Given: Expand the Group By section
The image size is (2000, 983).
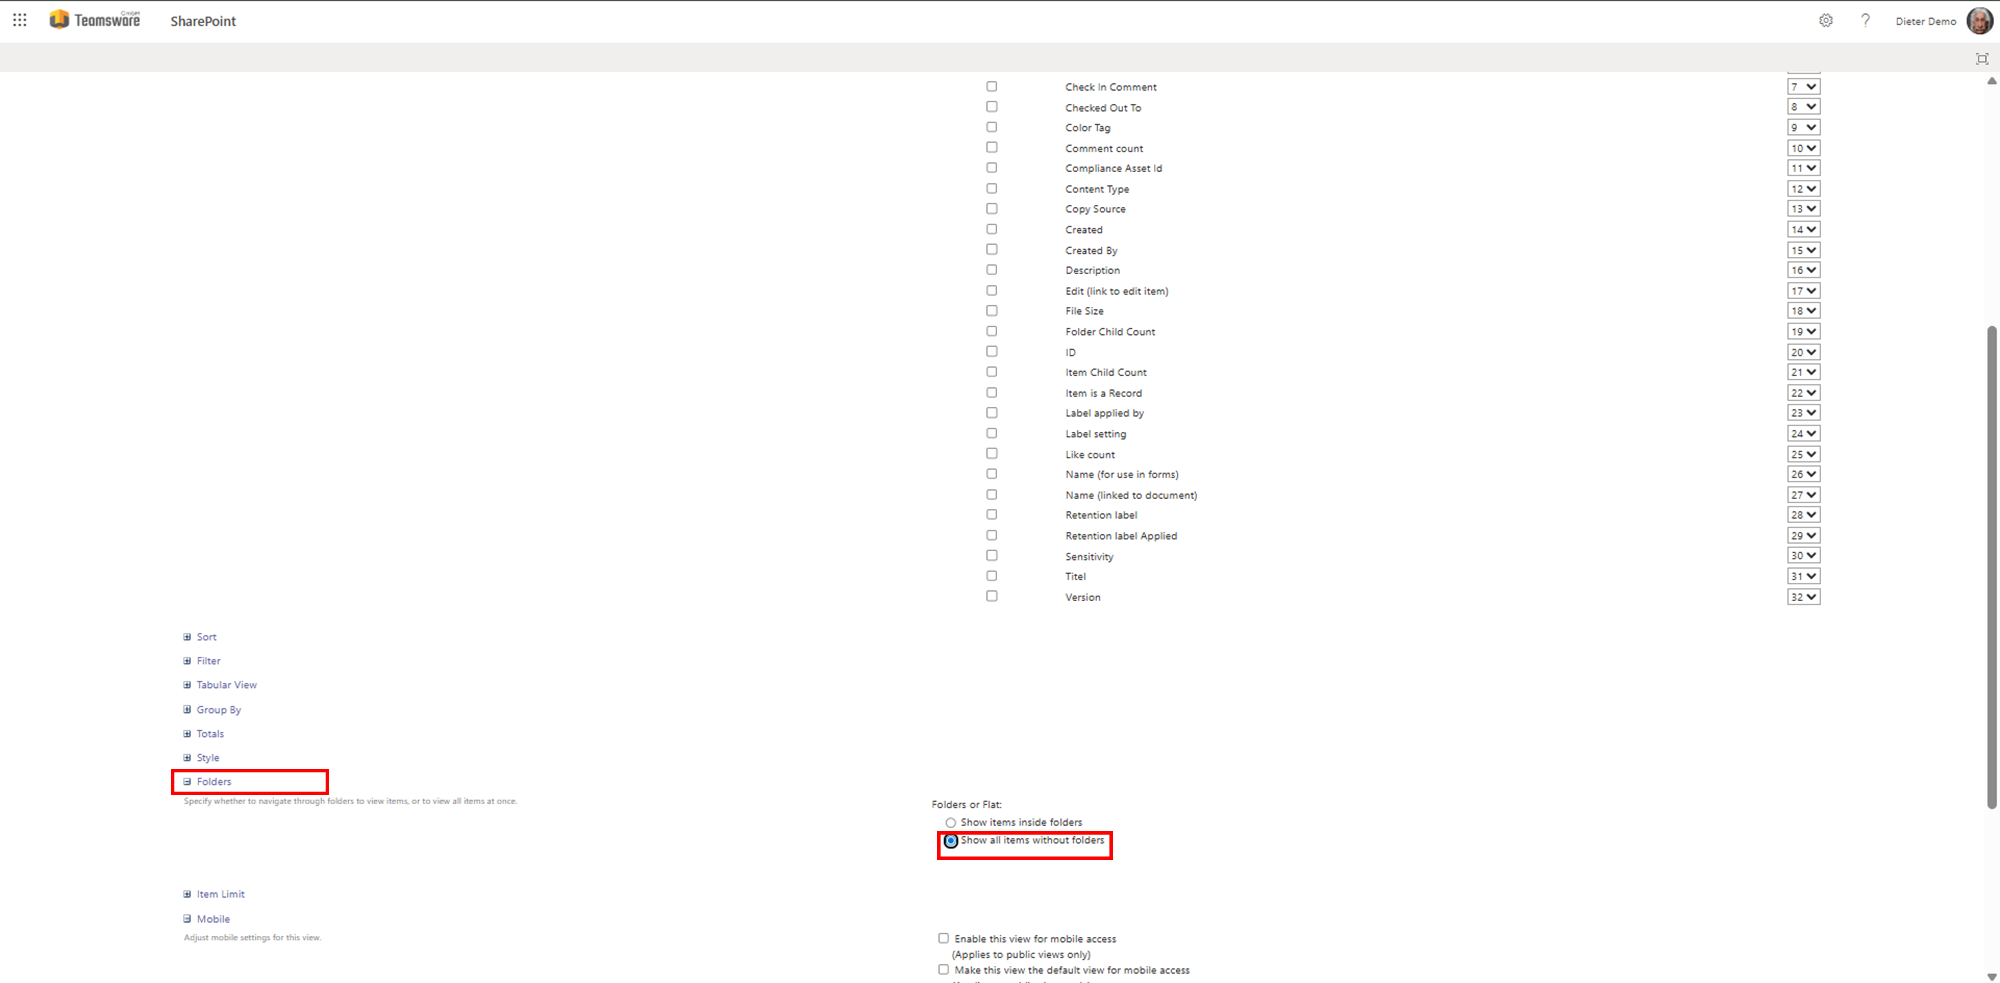Looking at the screenshot, I should coord(218,710).
